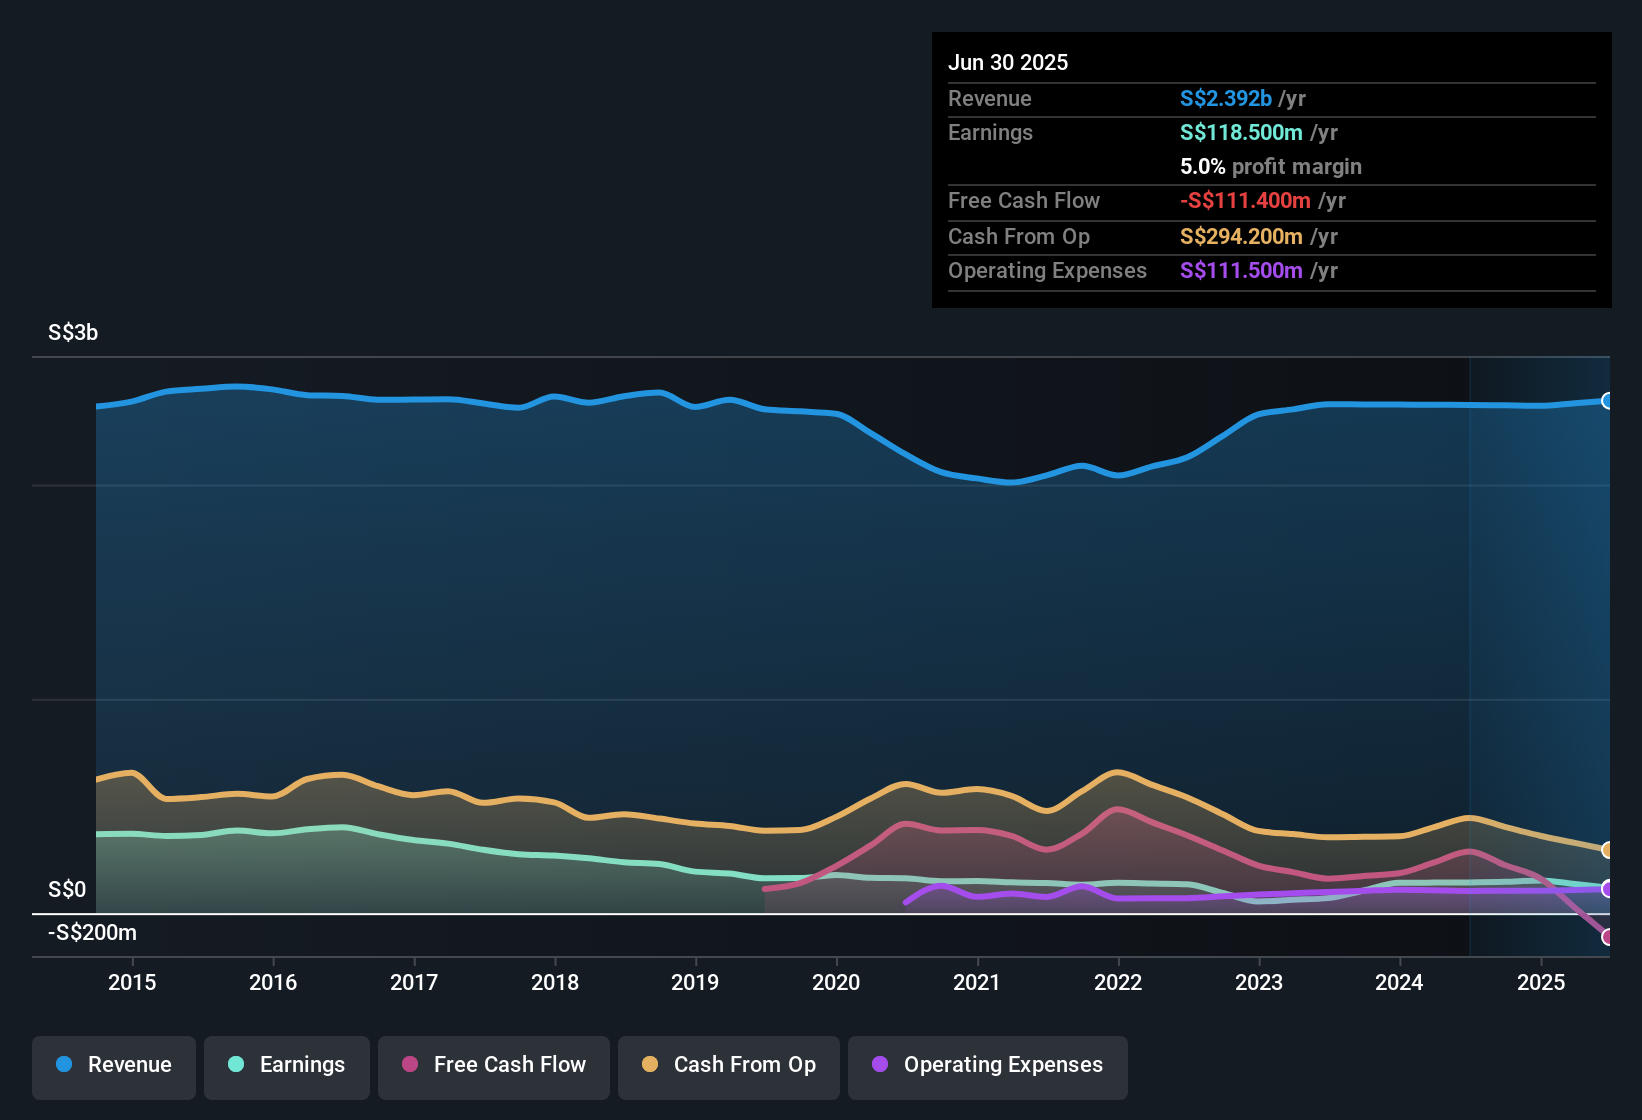Click the orange Cash From Op dot
1642x1120 pixels.
[x=650, y=1064]
